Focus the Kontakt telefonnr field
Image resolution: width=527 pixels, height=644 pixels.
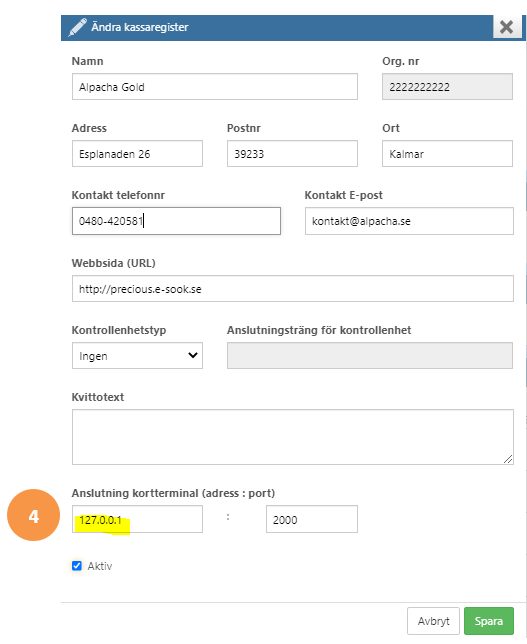[x=176, y=221]
